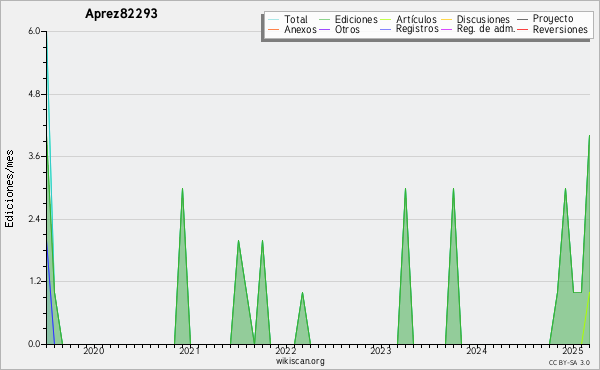Click the Reg. de adm. legend label
This screenshot has width=600, height=370.
[x=486, y=29]
